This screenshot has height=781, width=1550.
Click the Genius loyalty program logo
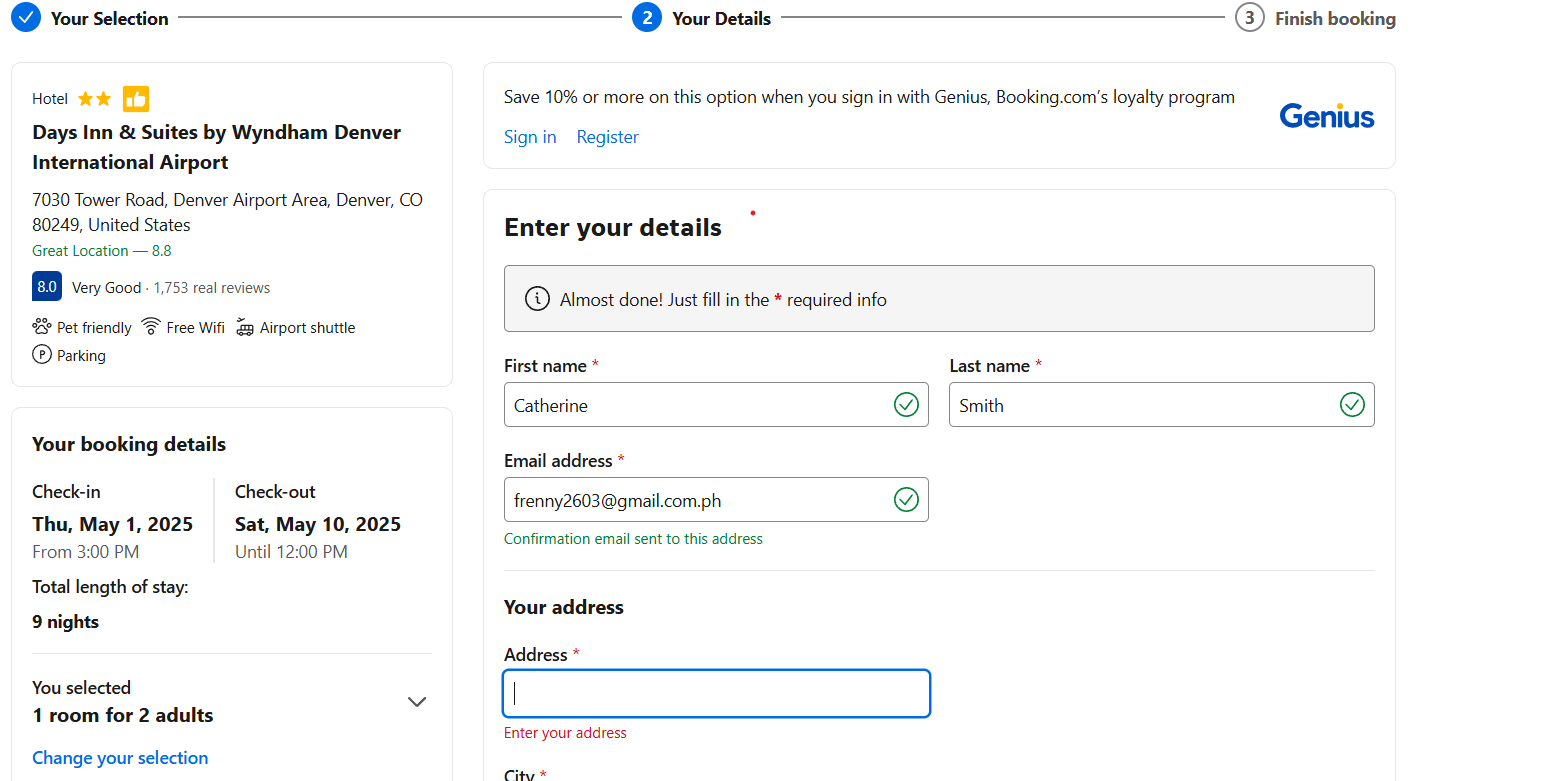tap(1326, 116)
